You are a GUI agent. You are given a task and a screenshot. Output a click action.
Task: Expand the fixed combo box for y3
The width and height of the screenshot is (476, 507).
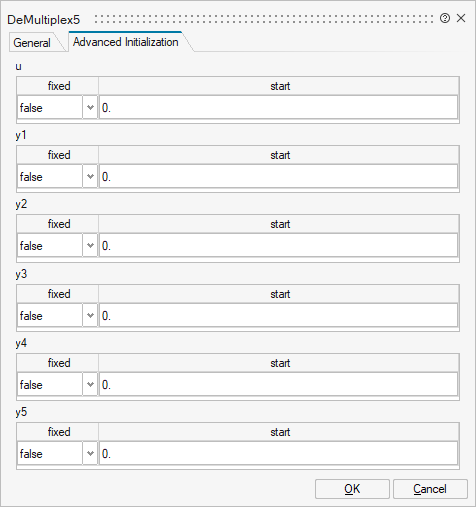click(57, 315)
